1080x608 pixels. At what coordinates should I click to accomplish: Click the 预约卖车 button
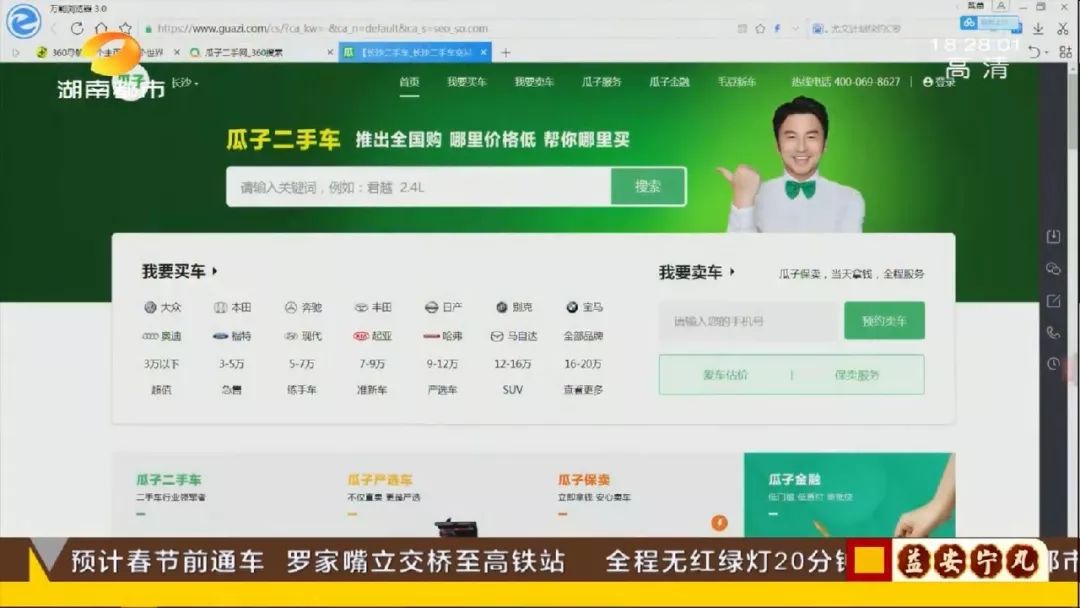click(884, 321)
